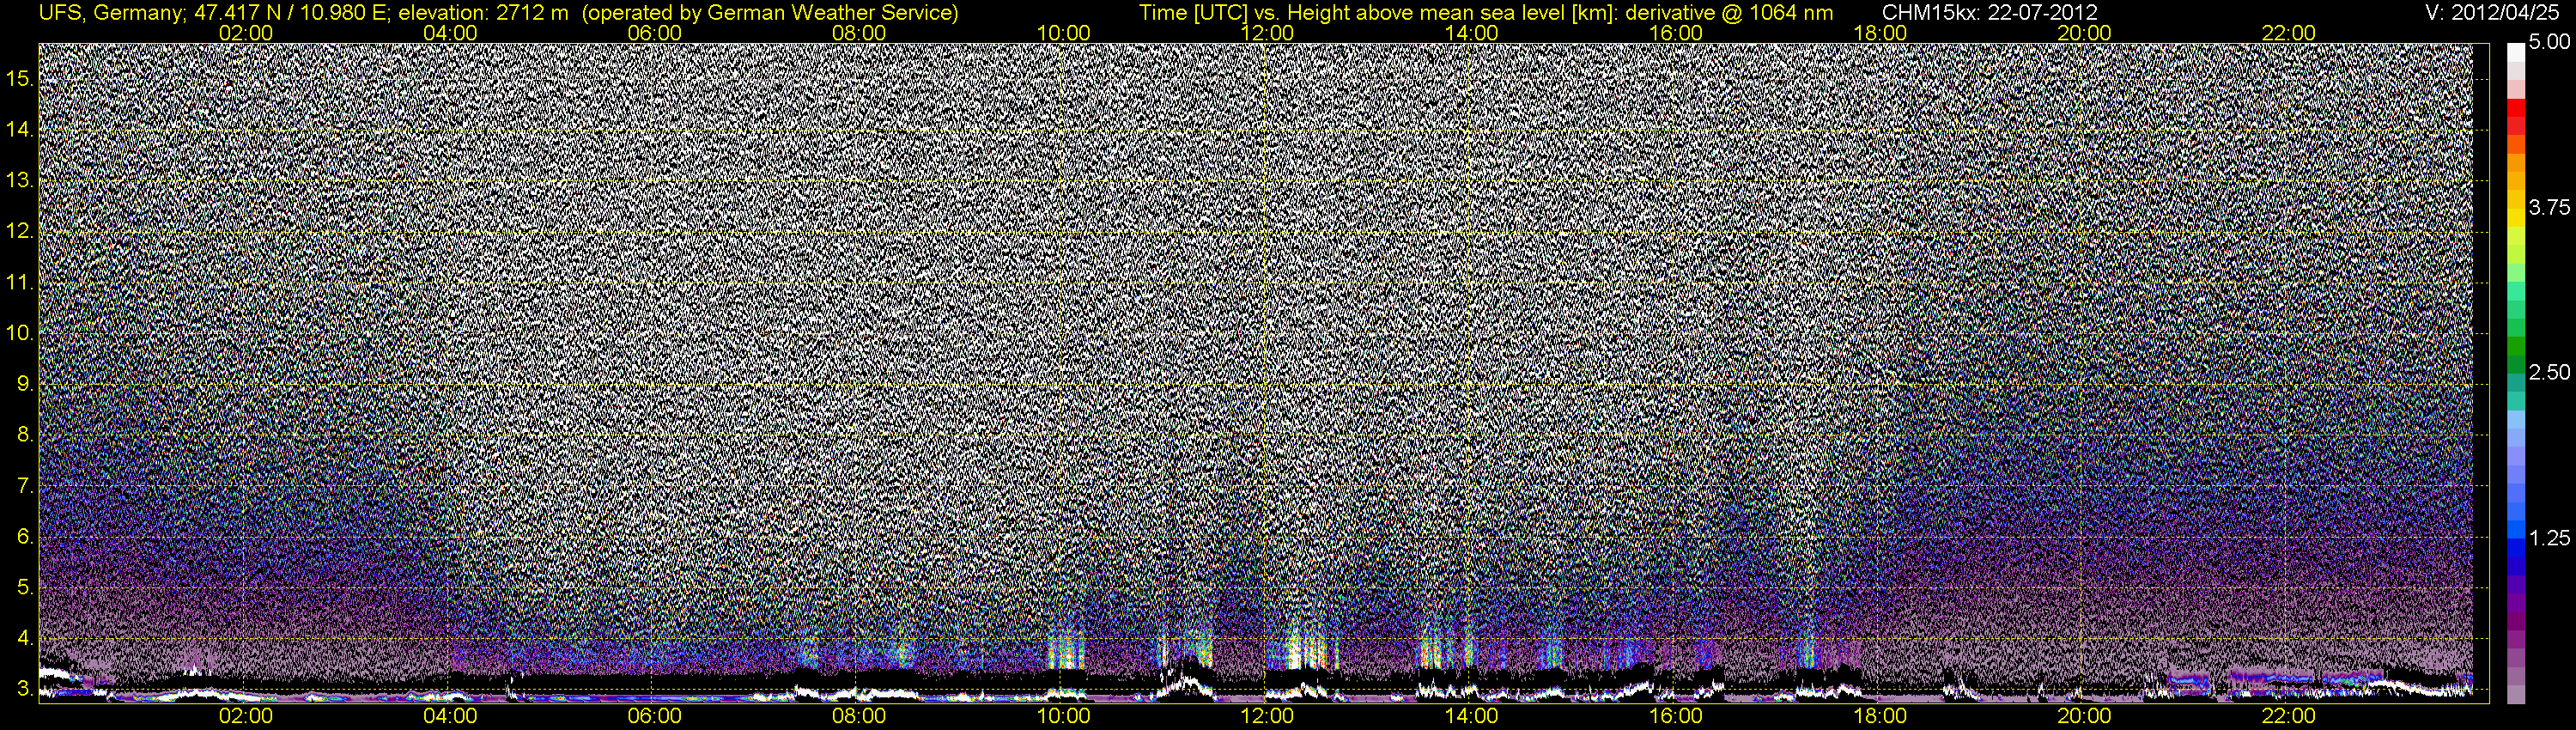Click the 12:00 label on the bottom time axis
2576x730 pixels.
click(x=1267, y=716)
